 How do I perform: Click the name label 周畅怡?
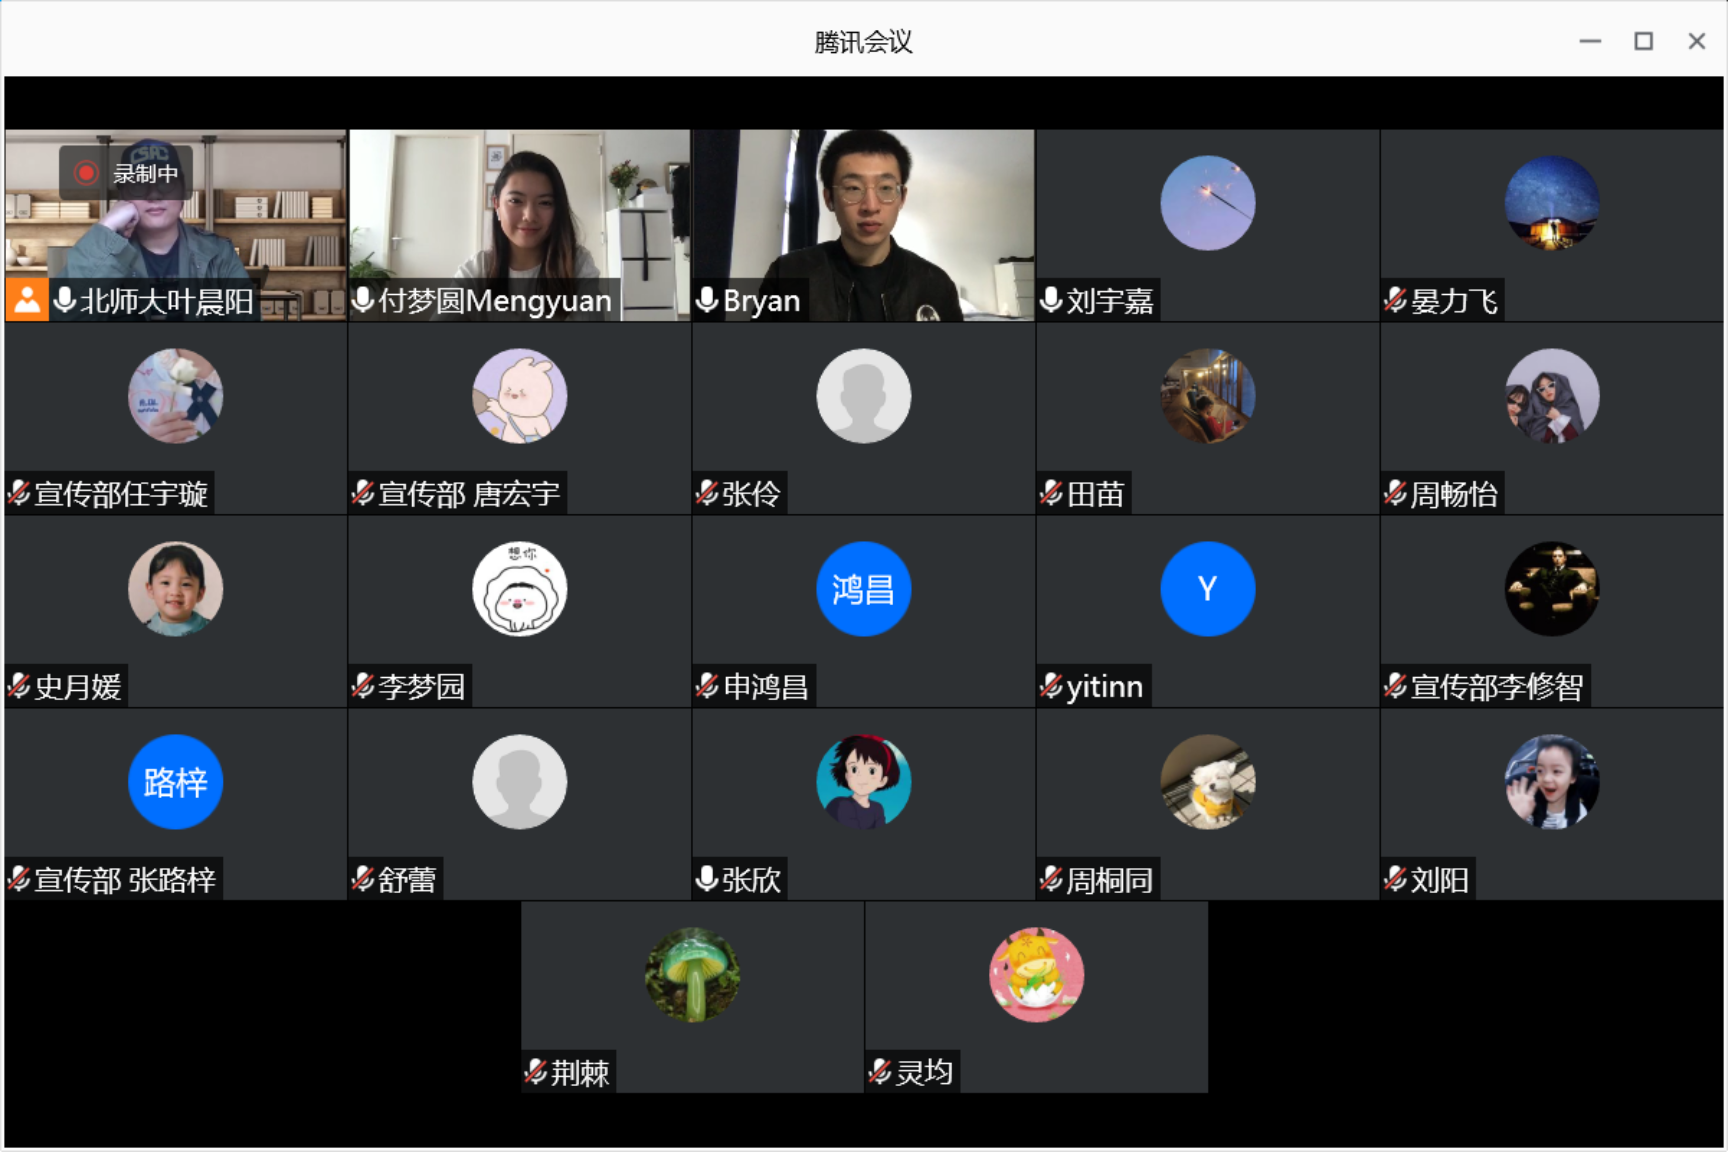pos(1454,494)
